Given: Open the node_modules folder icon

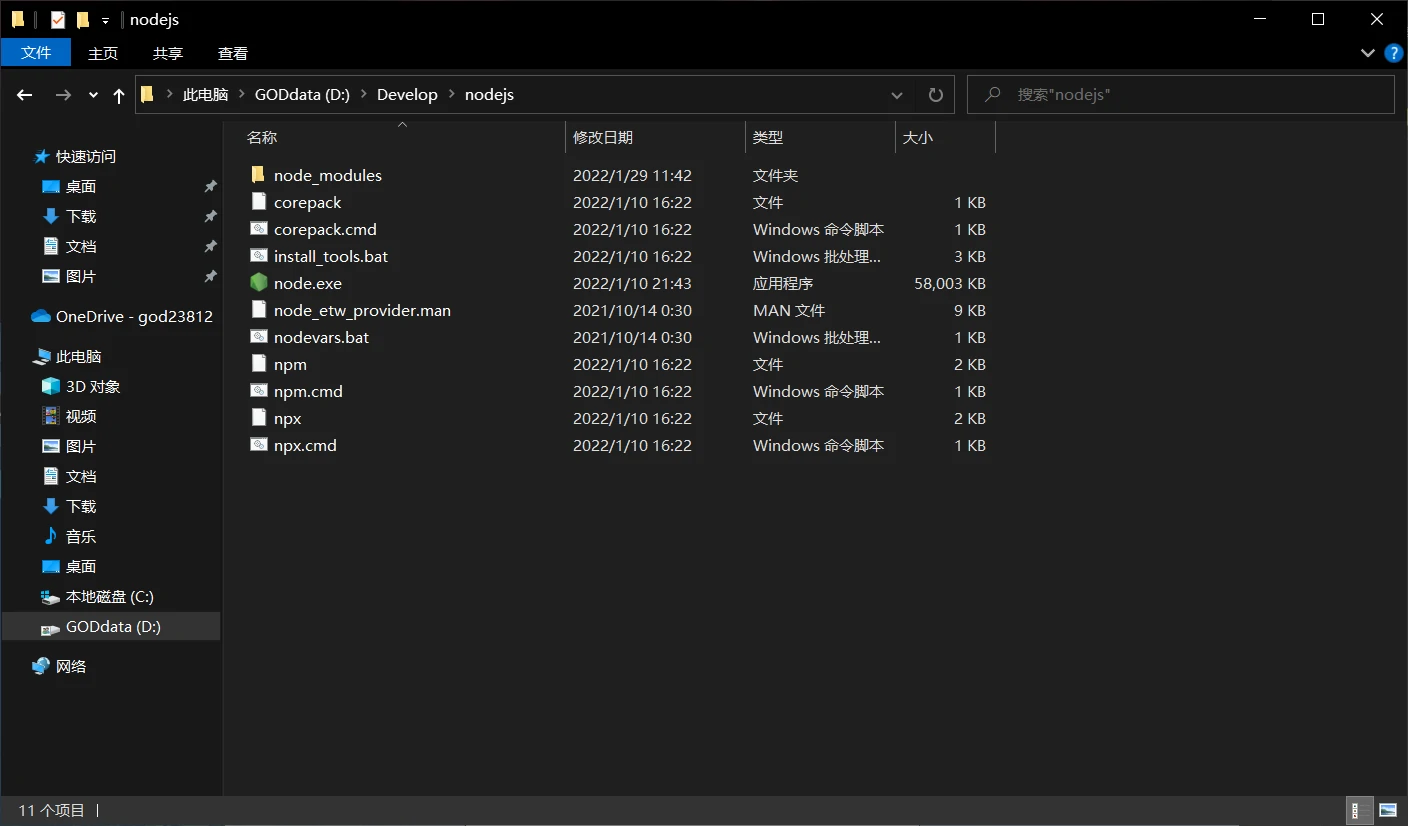Looking at the screenshot, I should click(x=258, y=175).
